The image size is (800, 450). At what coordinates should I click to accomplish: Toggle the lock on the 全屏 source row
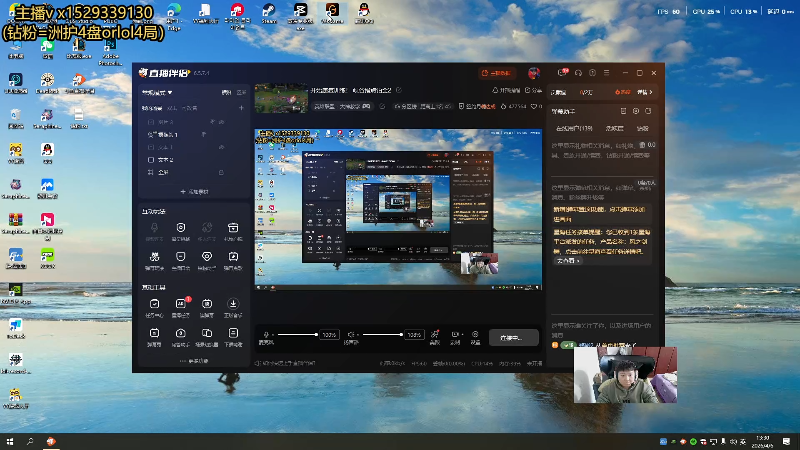point(221,172)
